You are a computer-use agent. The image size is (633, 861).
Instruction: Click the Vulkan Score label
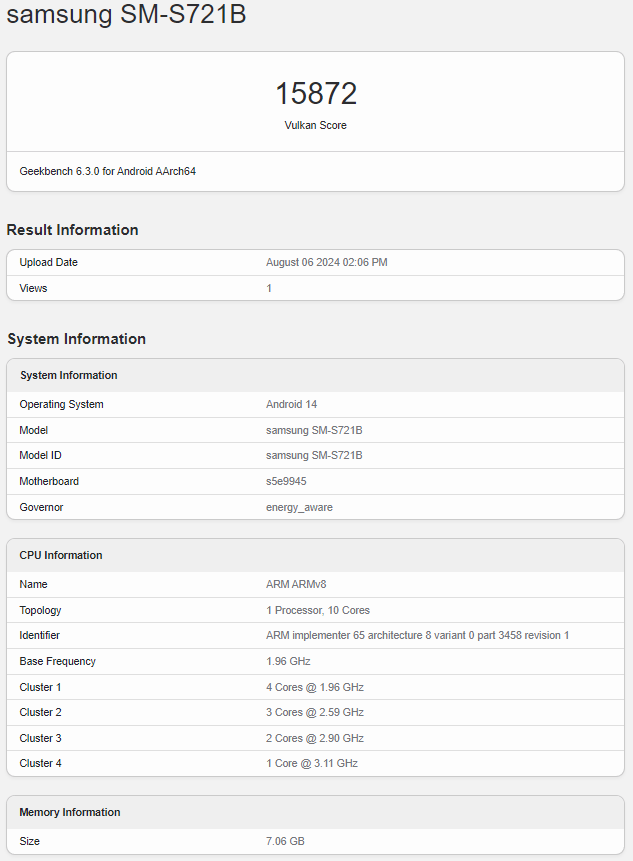click(x=316, y=126)
